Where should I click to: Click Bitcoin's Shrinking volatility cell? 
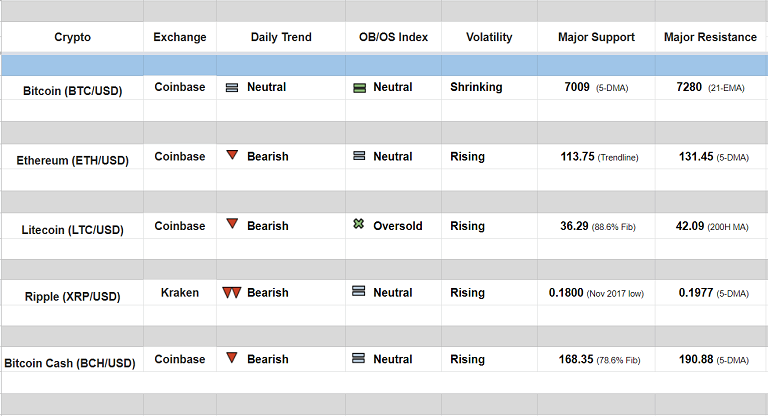click(x=476, y=87)
